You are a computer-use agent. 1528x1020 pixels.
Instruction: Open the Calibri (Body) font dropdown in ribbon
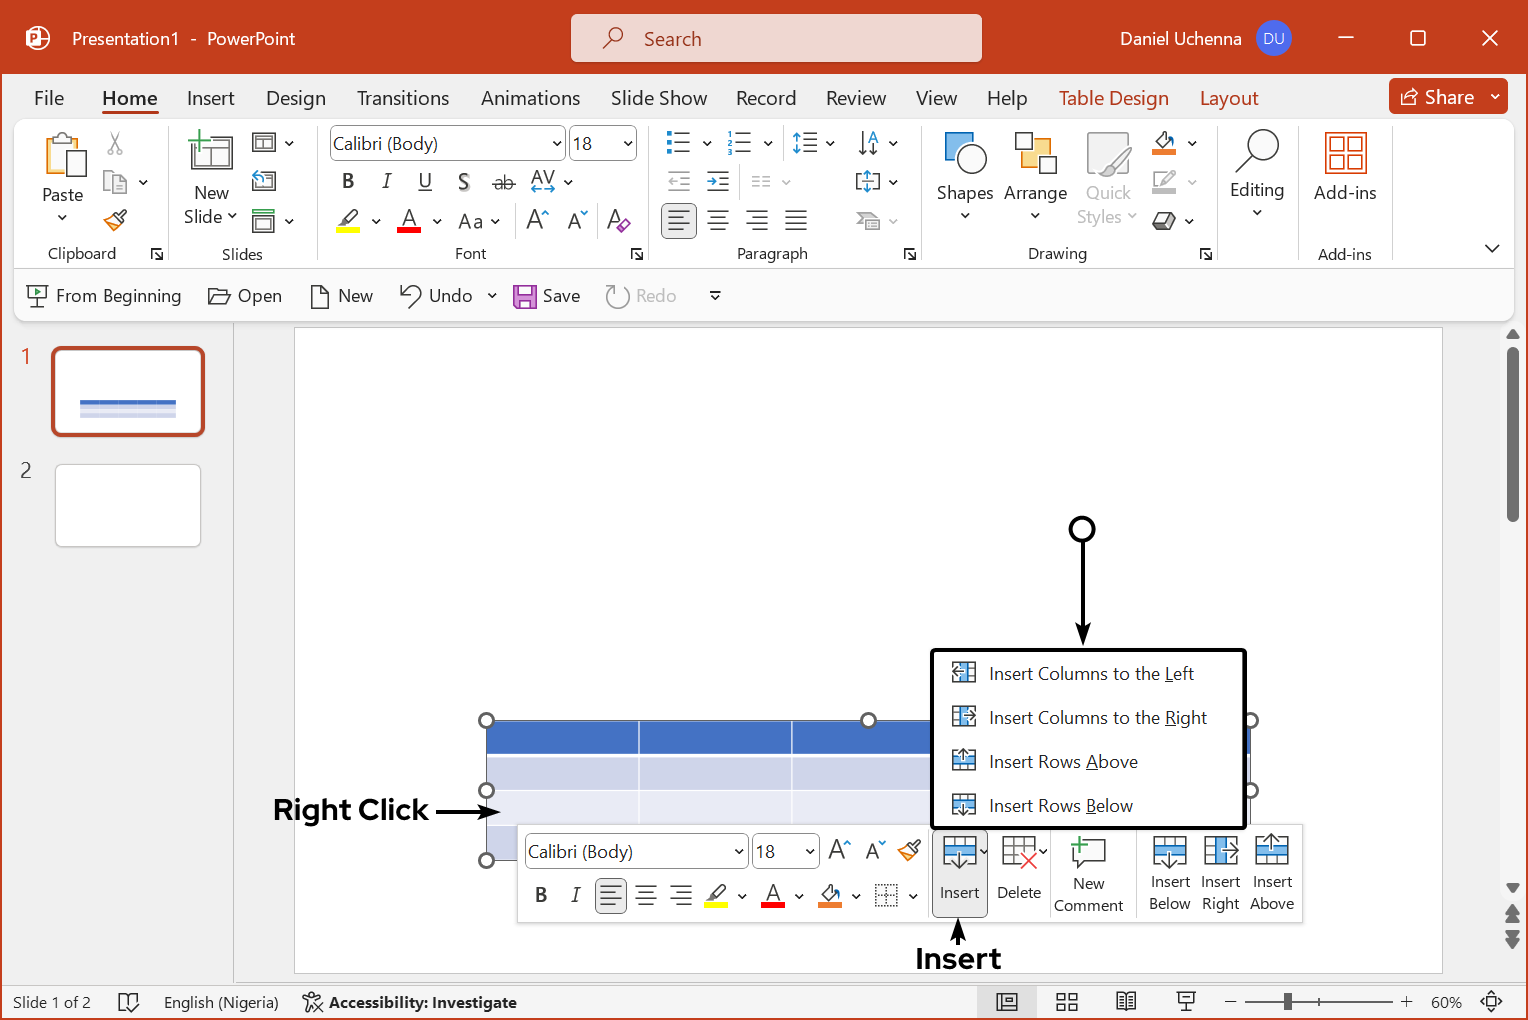pos(556,144)
